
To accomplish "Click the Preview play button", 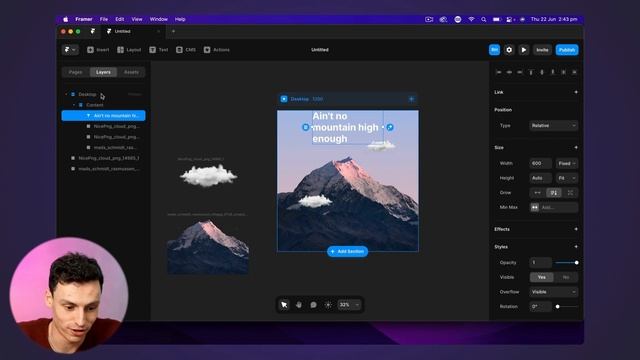I will (x=524, y=50).
